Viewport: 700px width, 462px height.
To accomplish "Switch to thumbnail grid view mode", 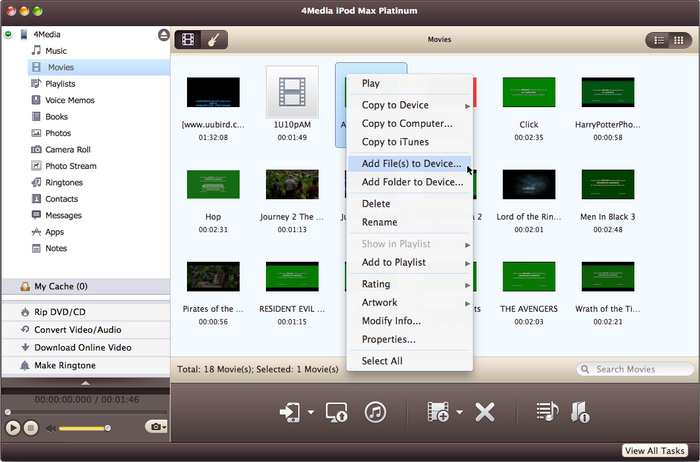I will tap(681, 40).
